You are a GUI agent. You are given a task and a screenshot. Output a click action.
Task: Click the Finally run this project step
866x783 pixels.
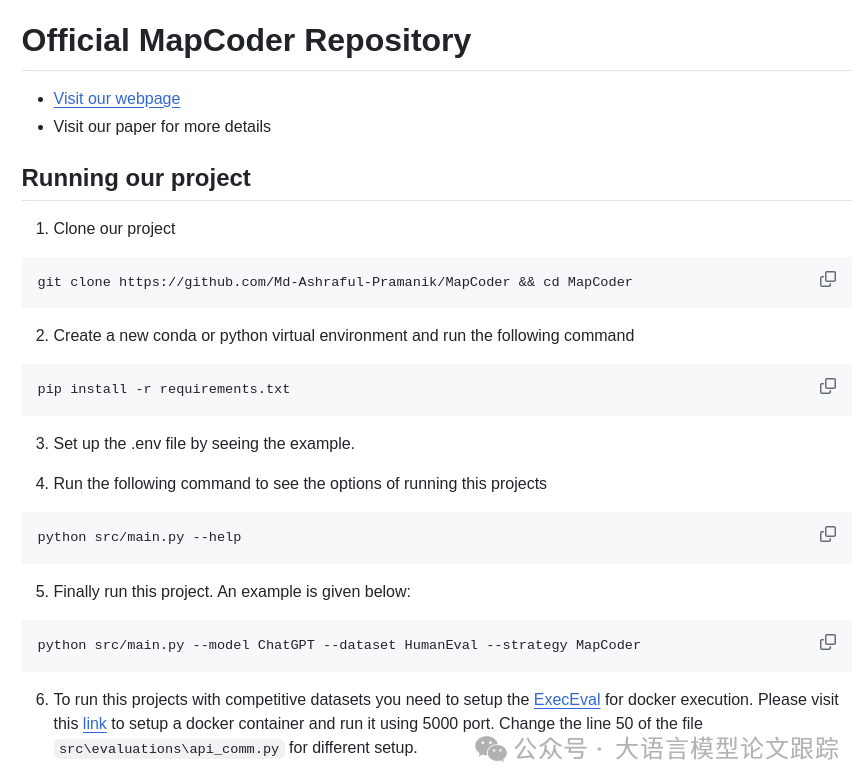pyautogui.click(x=232, y=592)
